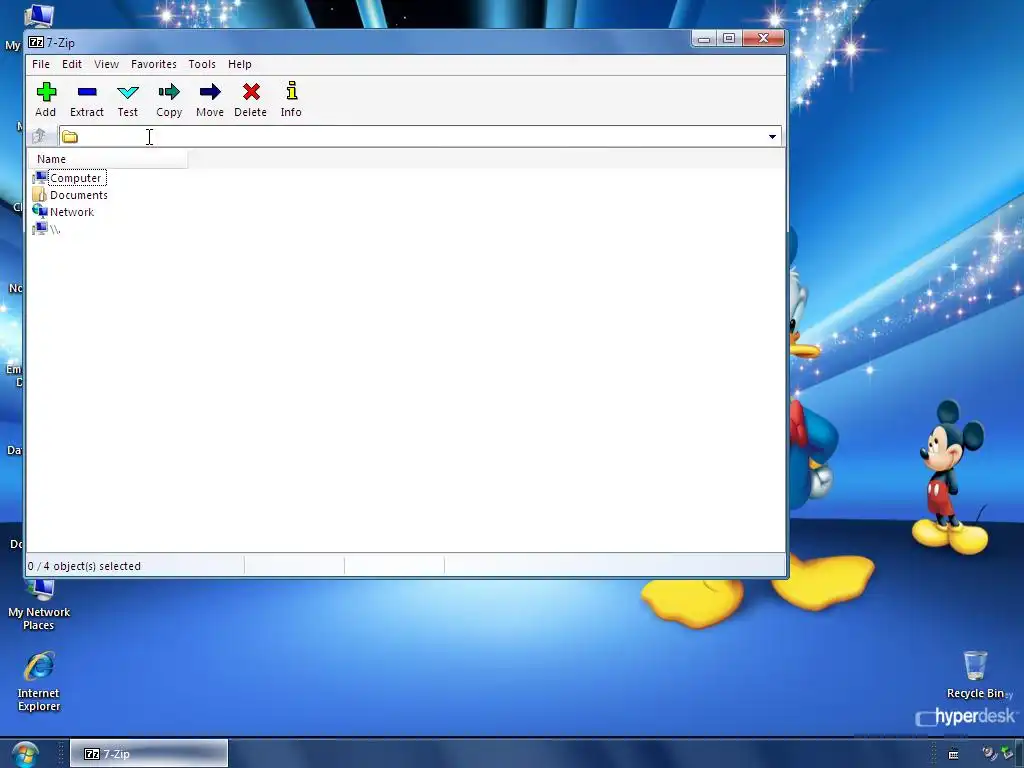Click the '0 / 4 object(s) selected' status
The image size is (1024, 768).
coord(84,566)
